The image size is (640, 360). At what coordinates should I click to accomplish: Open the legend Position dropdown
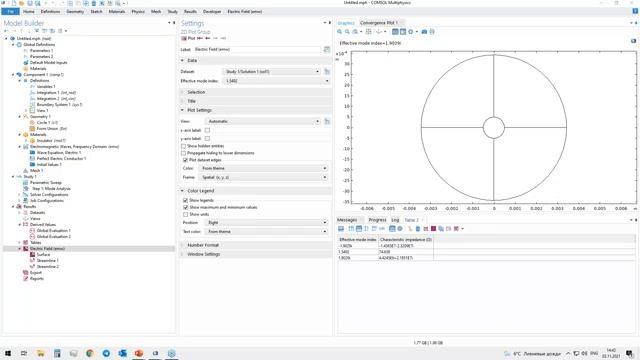click(266, 222)
